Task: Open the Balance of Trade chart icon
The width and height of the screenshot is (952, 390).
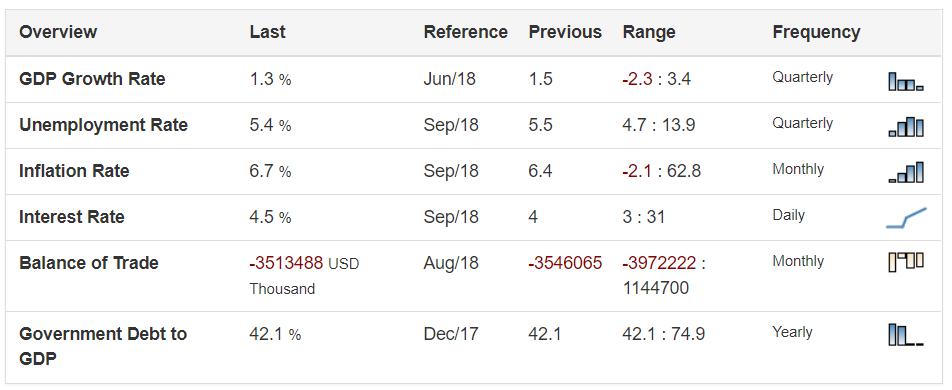Action: pos(906,262)
